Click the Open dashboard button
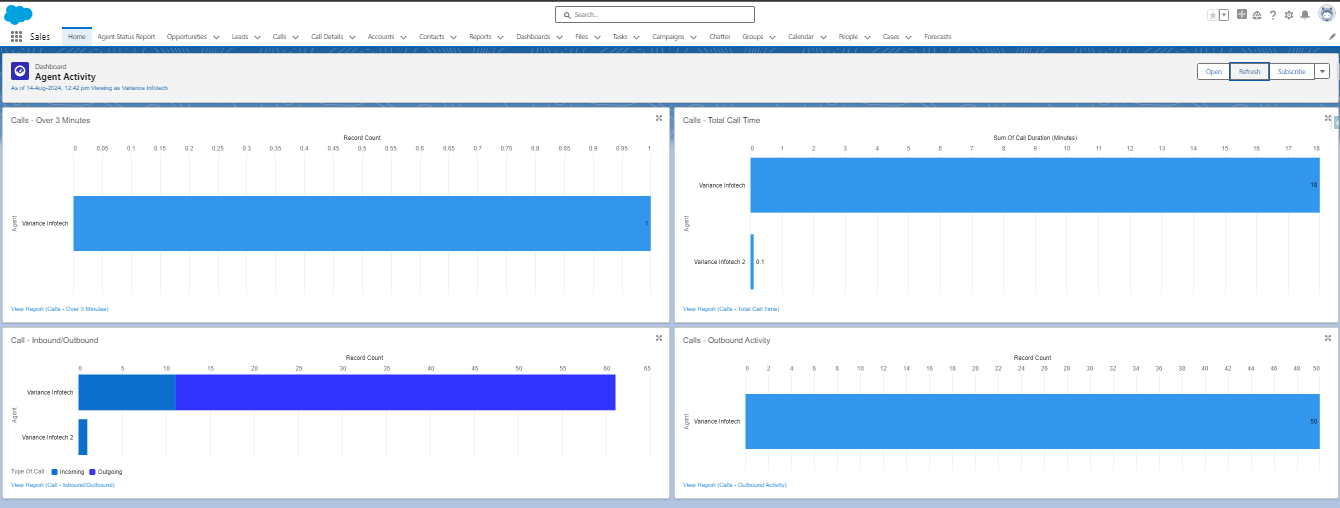1340x508 pixels. click(1213, 71)
